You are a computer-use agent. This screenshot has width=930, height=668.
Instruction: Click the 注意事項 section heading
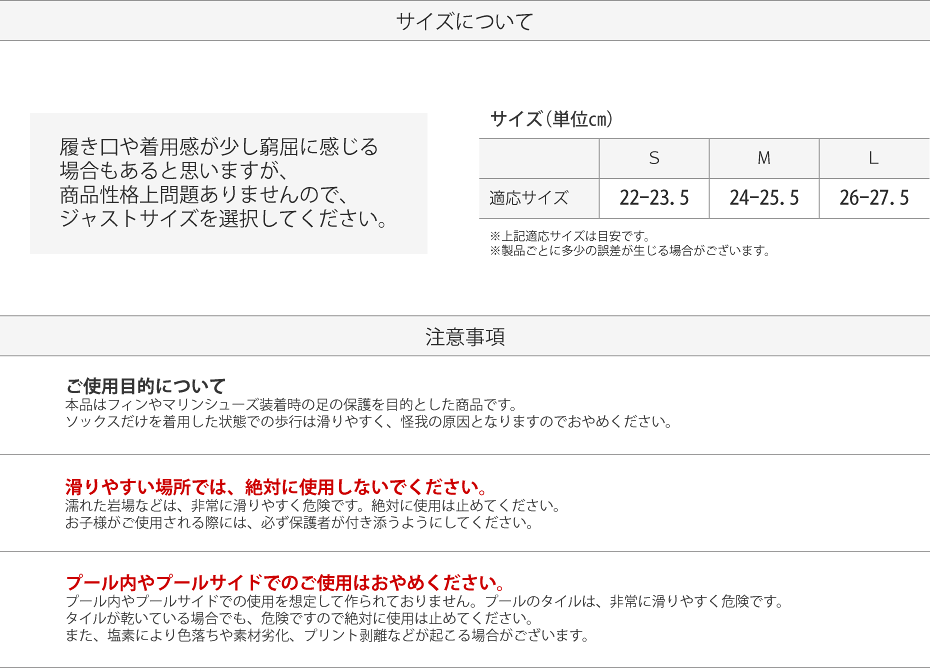[x=464, y=337]
